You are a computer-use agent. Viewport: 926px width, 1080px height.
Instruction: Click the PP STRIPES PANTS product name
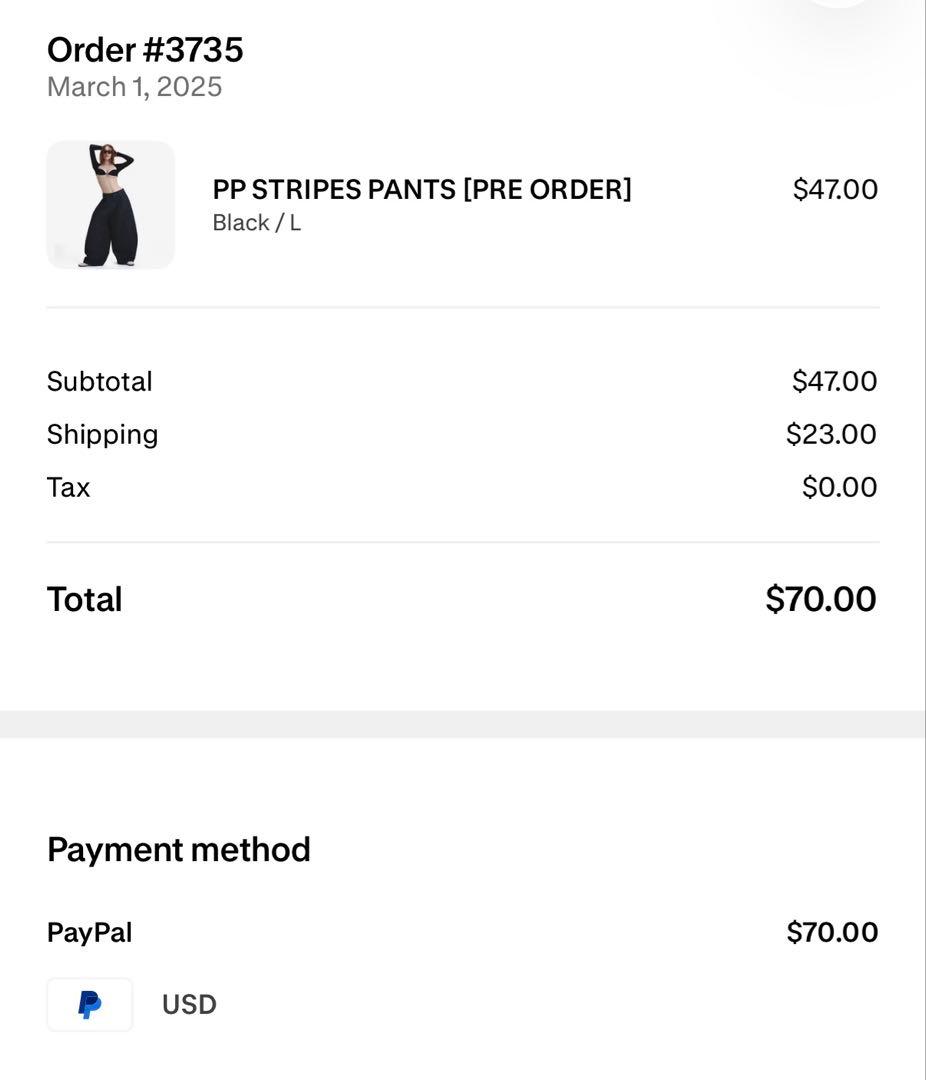point(422,189)
